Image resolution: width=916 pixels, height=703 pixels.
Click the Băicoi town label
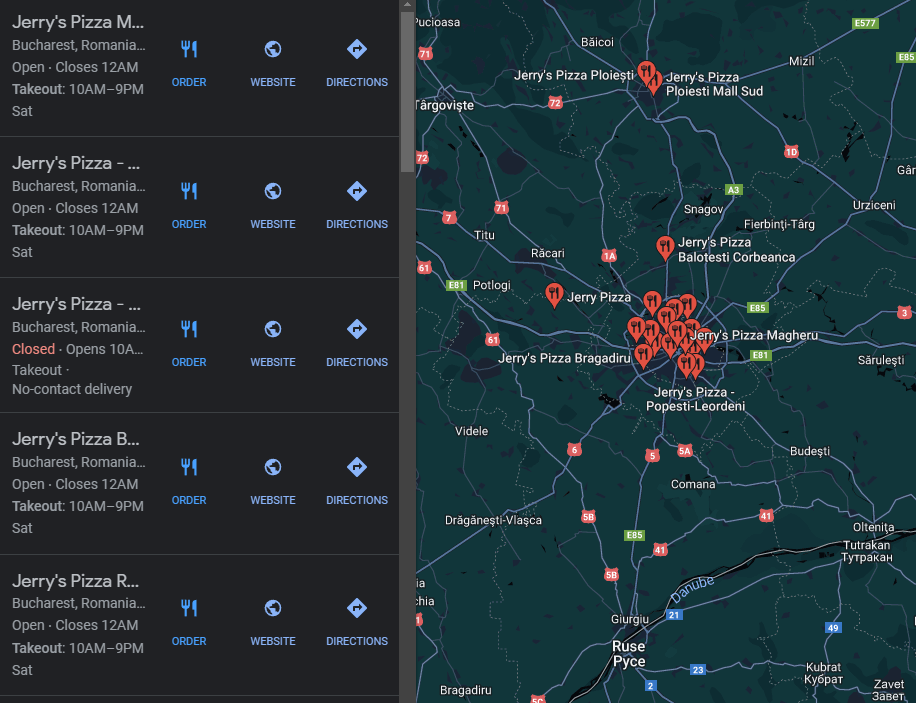coord(597,42)
